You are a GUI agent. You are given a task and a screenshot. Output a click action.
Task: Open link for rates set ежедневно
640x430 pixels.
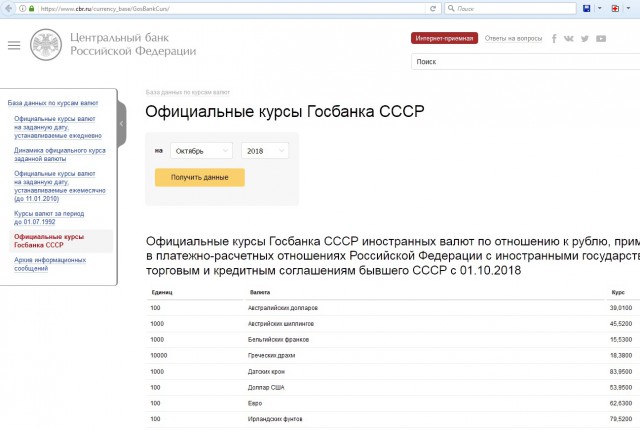pyautogui.click(x=58, y=127)
